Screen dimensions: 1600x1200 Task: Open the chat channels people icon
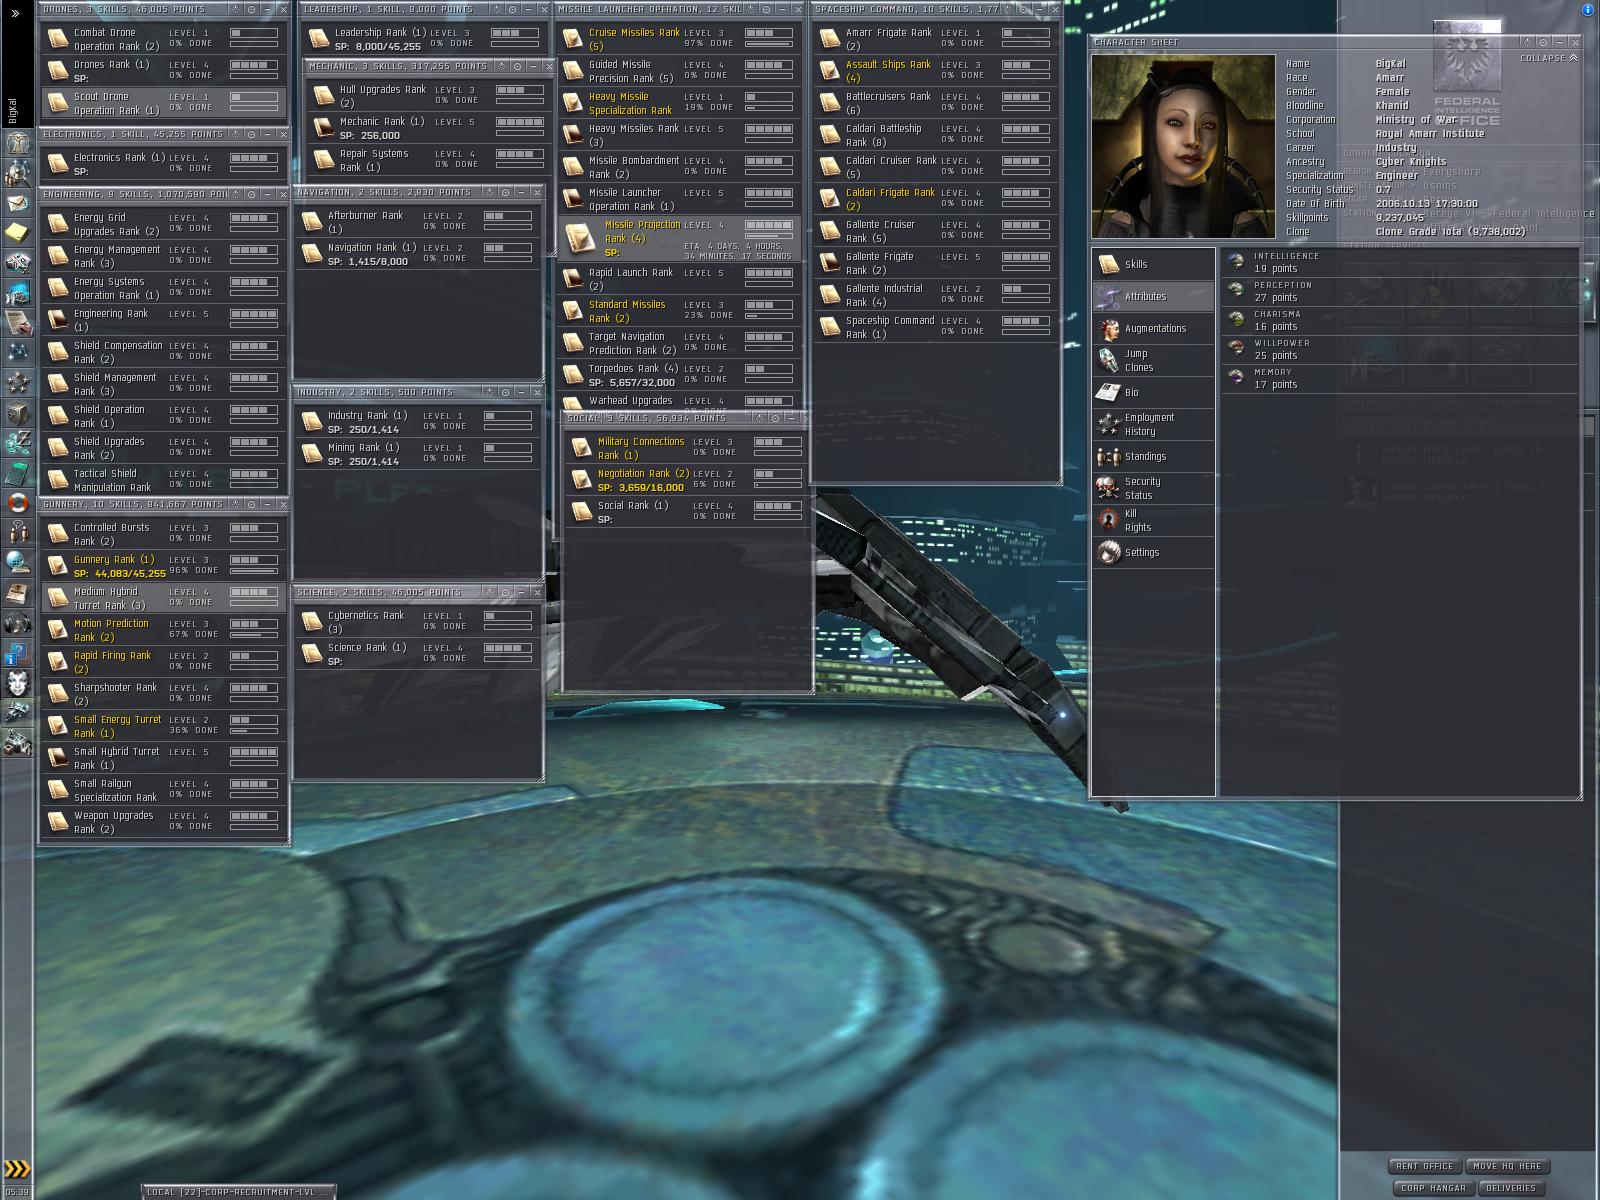tap(17, 532)
